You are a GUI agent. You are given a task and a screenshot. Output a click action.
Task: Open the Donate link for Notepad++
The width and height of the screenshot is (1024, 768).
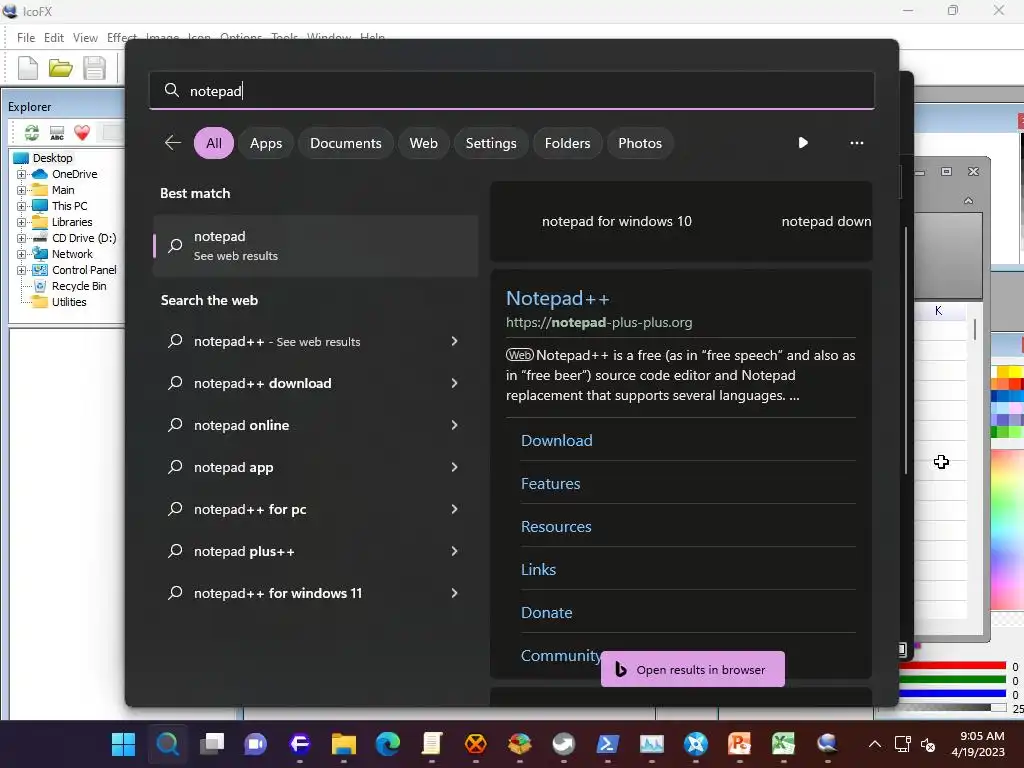547,613
